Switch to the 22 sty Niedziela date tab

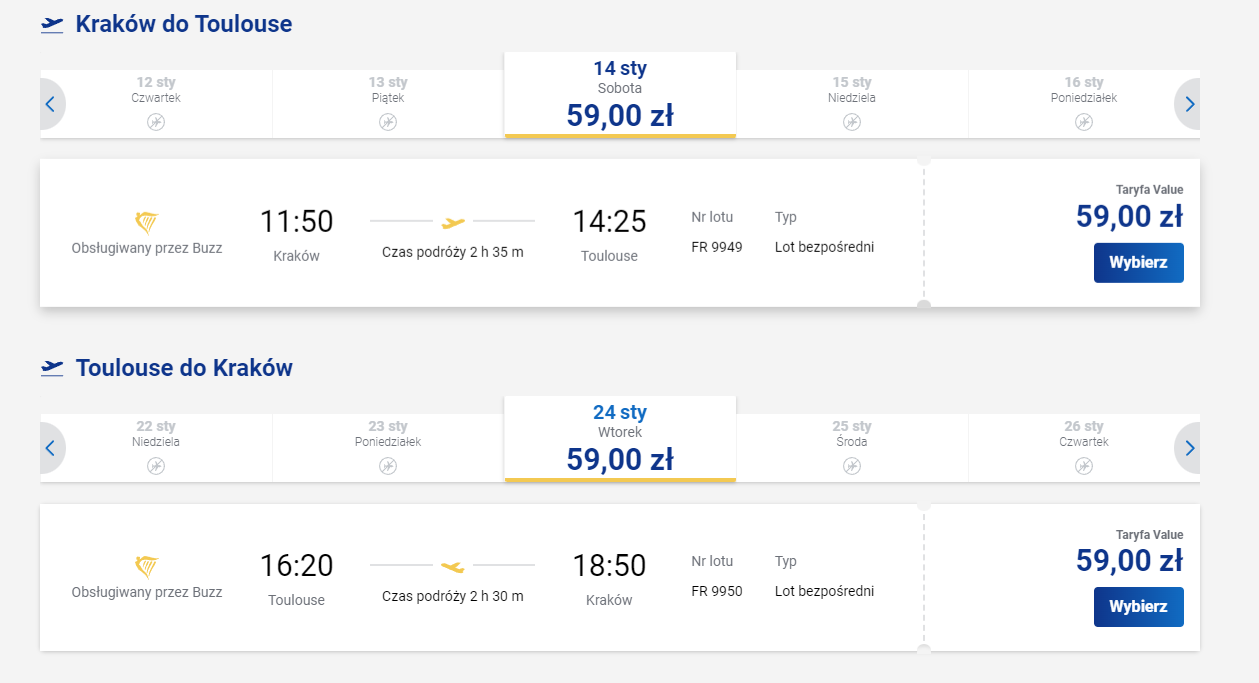pos(156,448)
